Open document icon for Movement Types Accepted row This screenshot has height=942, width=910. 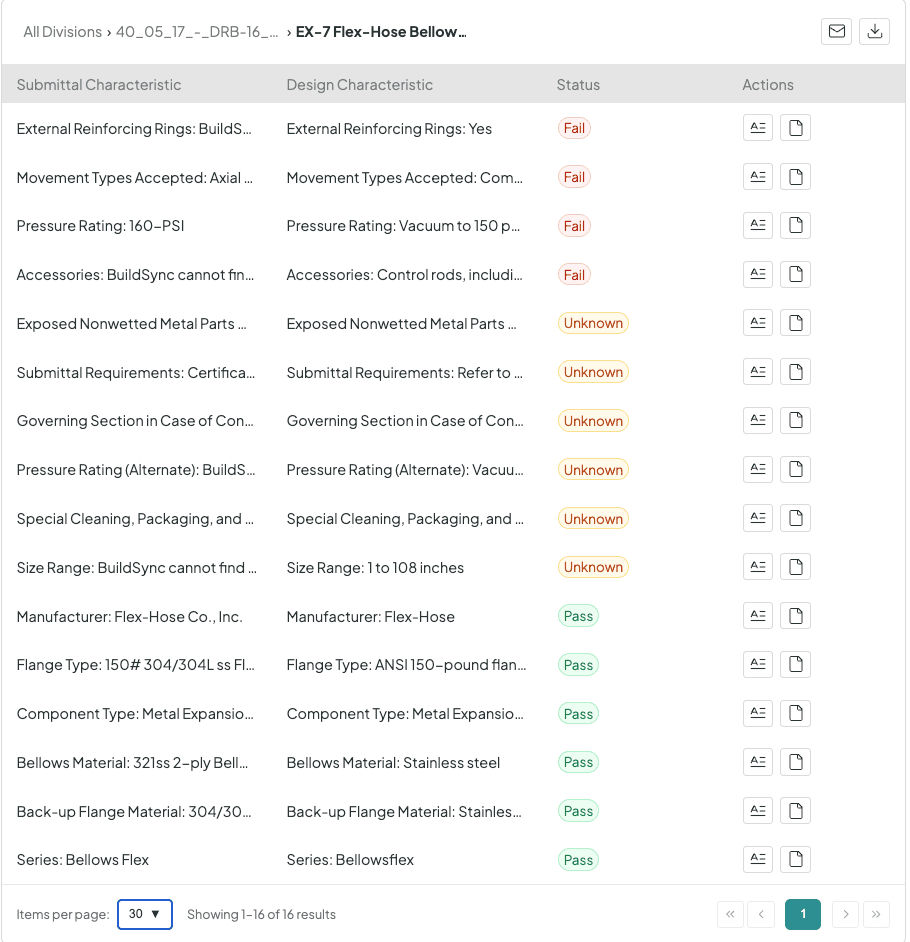(795, 177)
